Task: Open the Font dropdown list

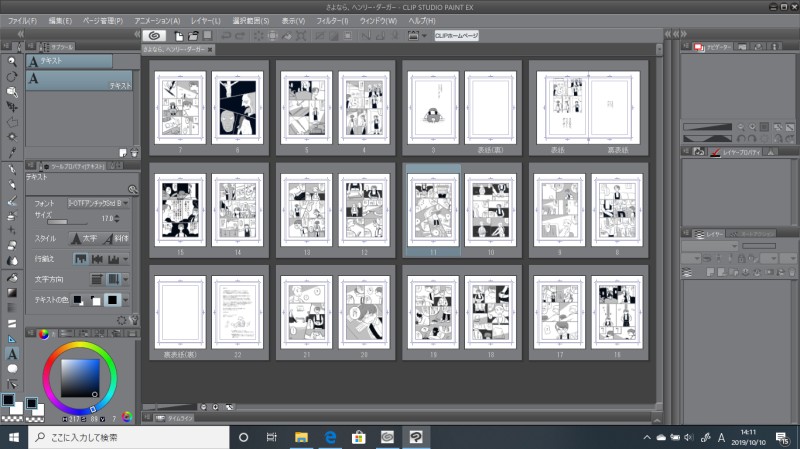Action: click(x=98, y=203)
